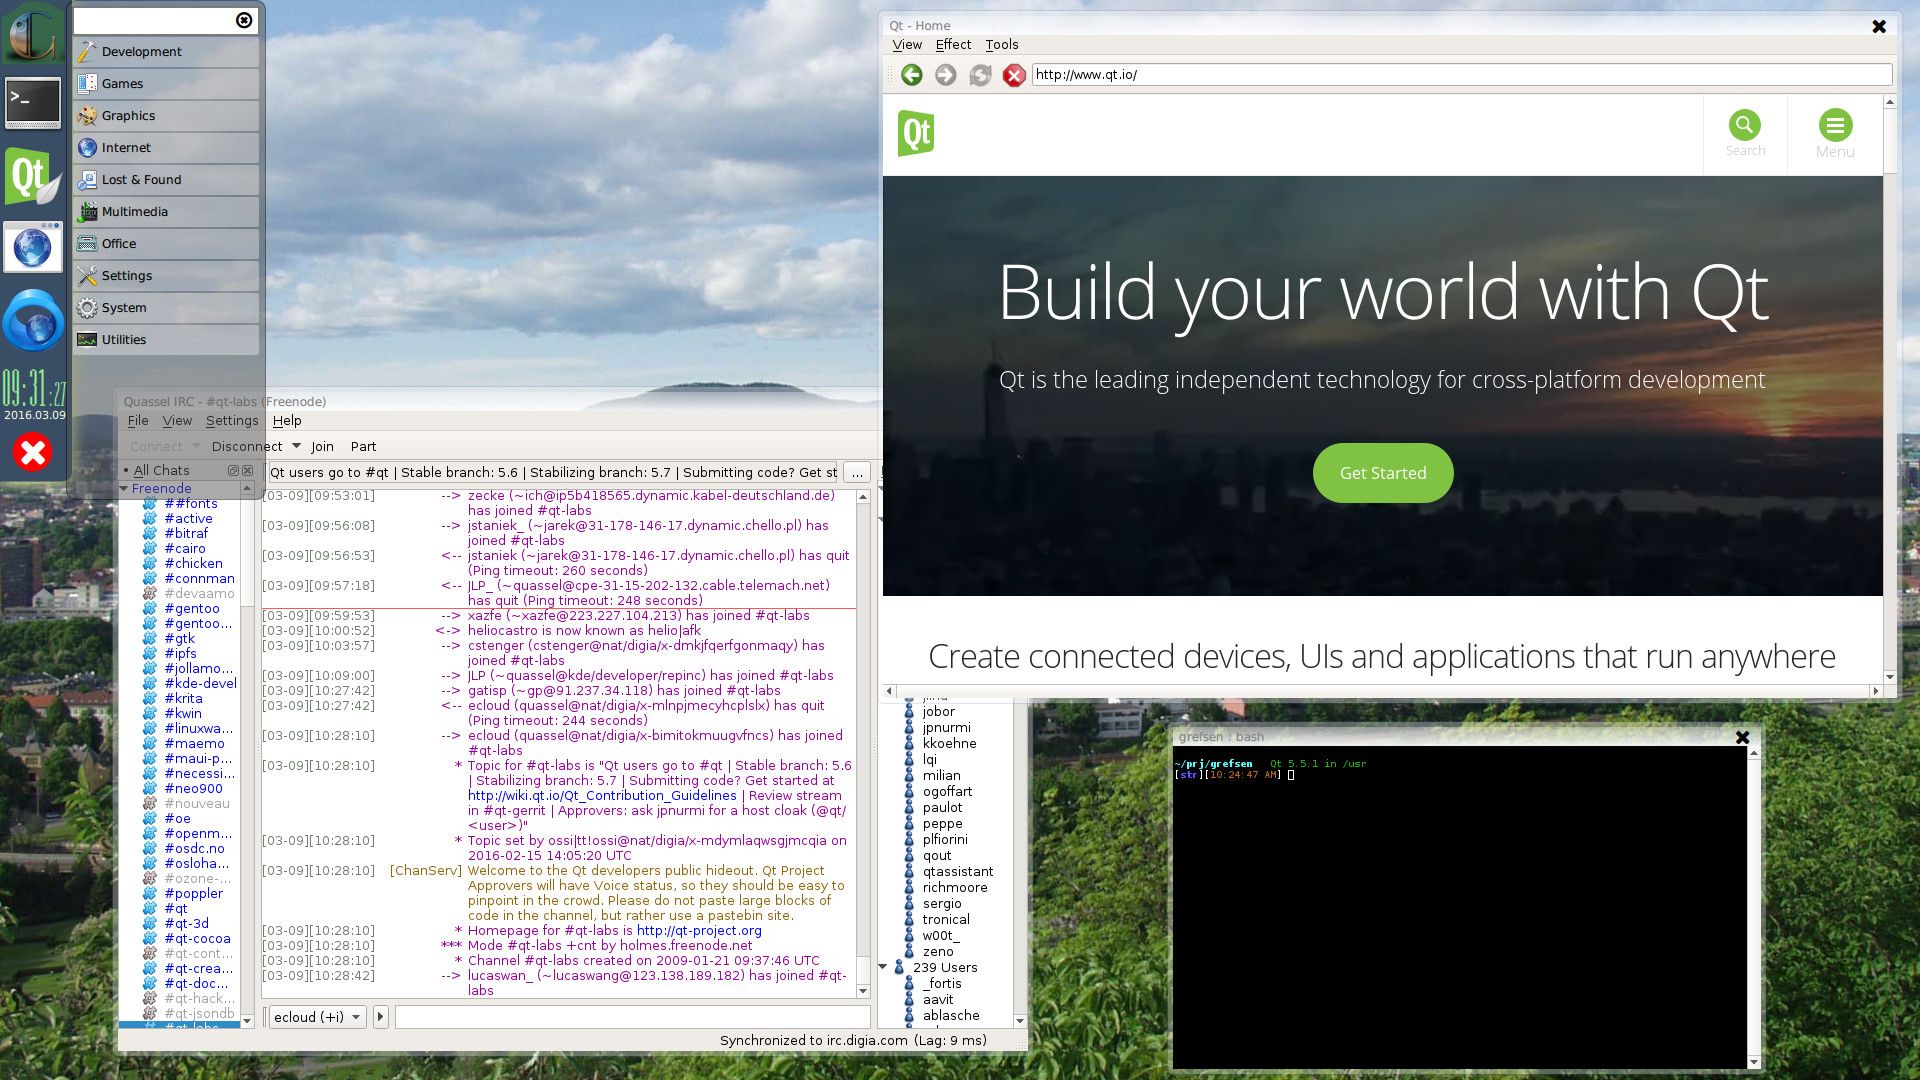Clear the application menu search field
The width and height of the screenshot is (1920, 1080).
point(242,20)
